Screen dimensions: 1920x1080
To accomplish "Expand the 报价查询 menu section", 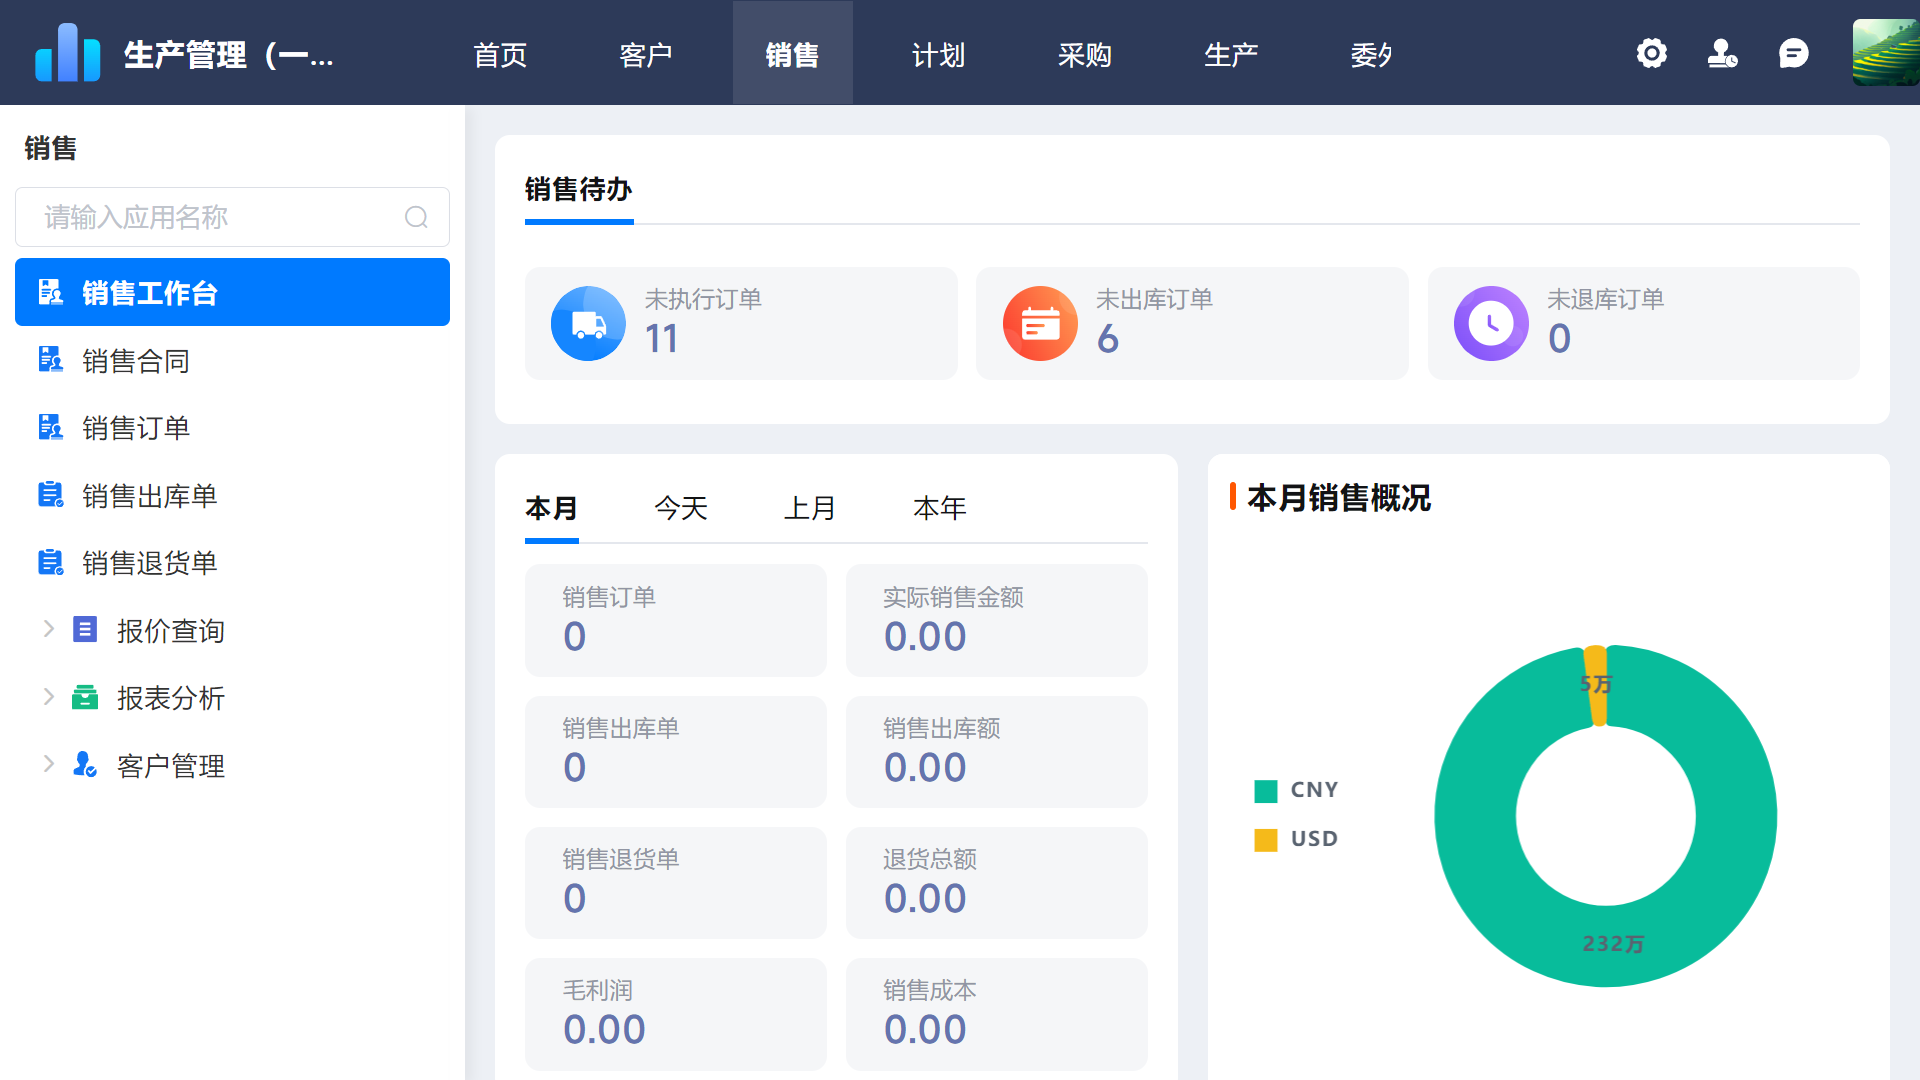I will pyautogui.click(x=49, y=628).
